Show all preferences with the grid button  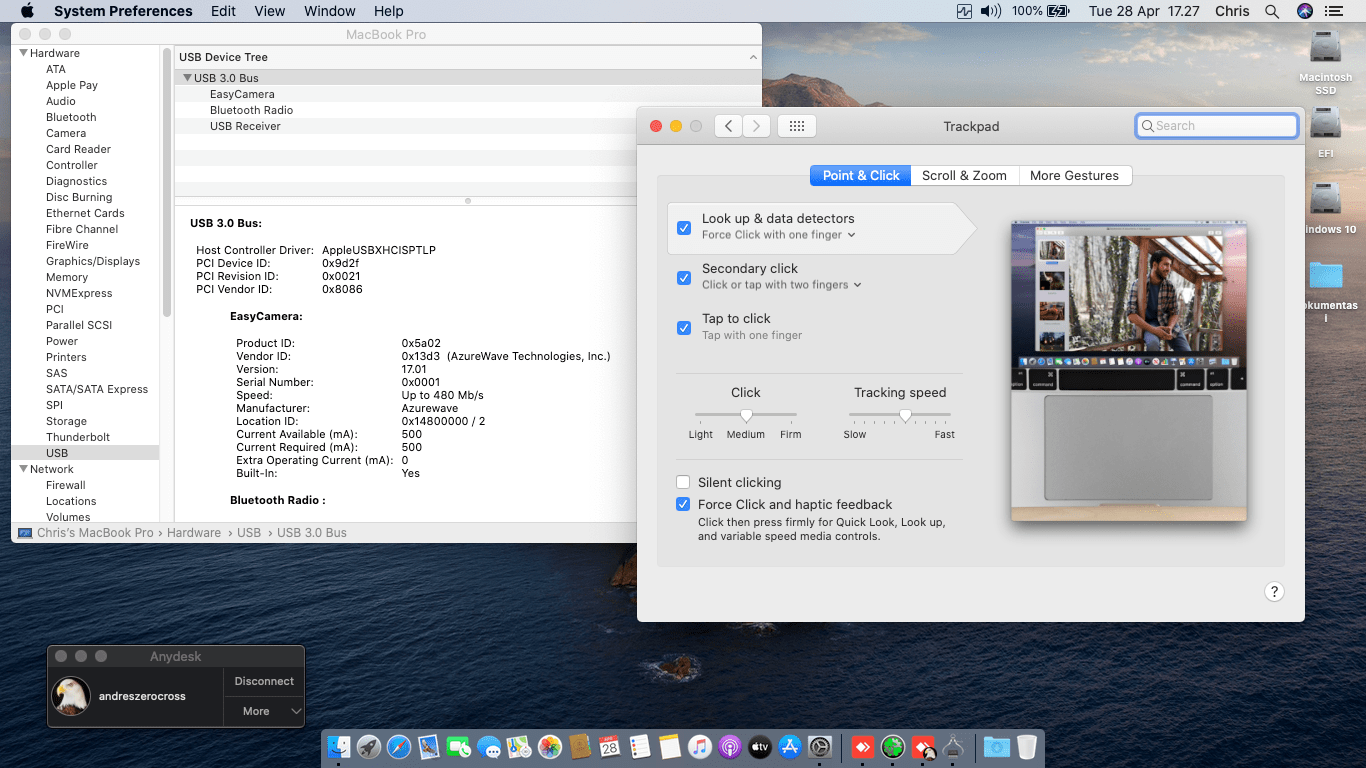coord(797,126)
